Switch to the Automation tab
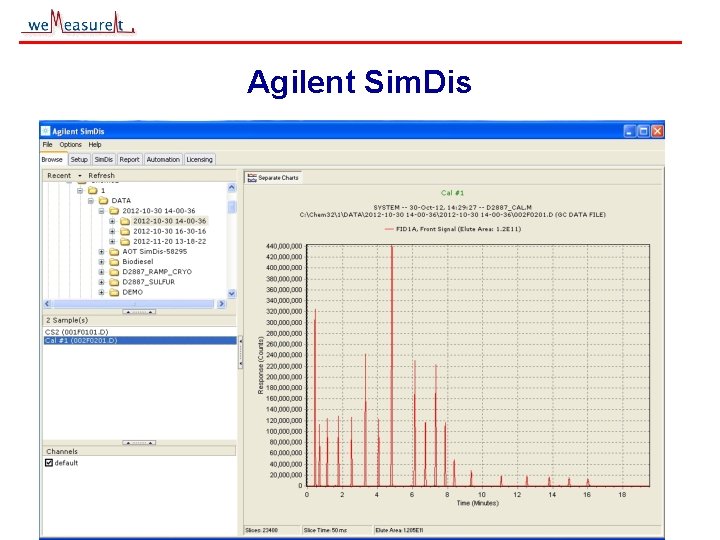The width and height of the screenshot is (720, 540). (163, 159)
